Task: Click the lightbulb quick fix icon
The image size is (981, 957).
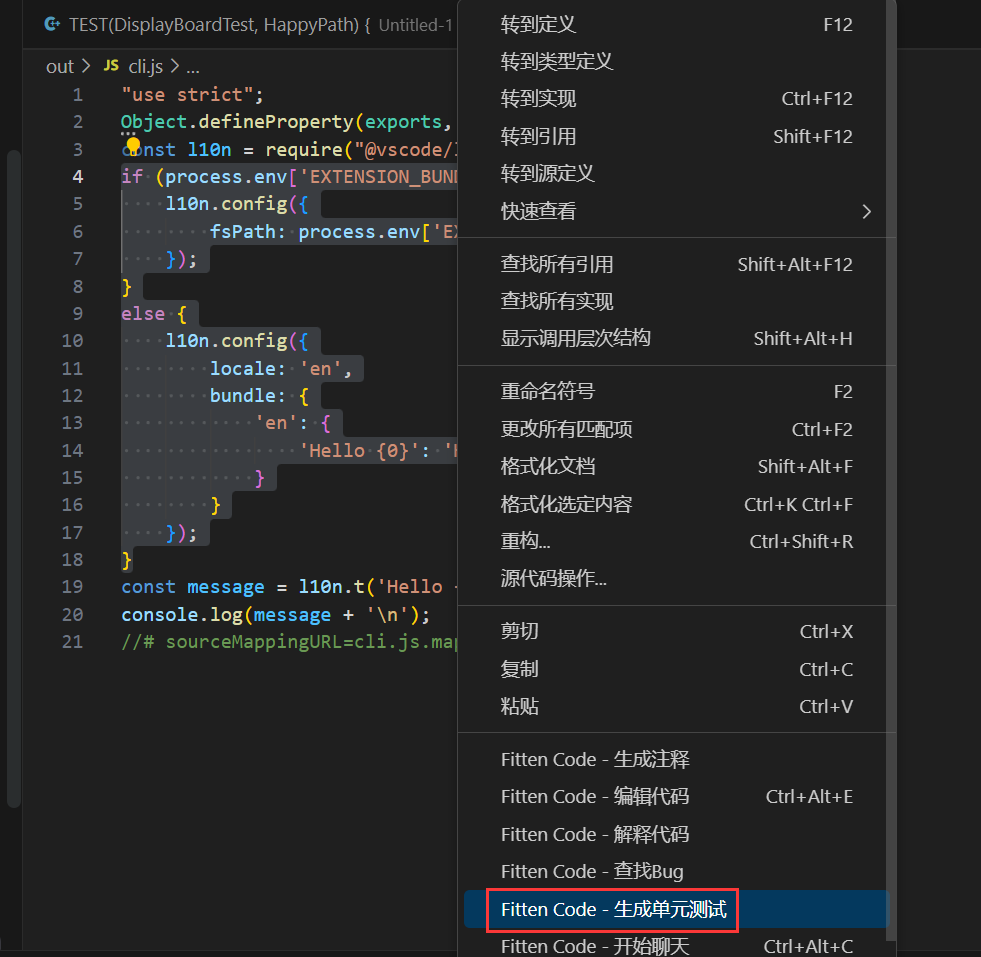Action: 134,146
